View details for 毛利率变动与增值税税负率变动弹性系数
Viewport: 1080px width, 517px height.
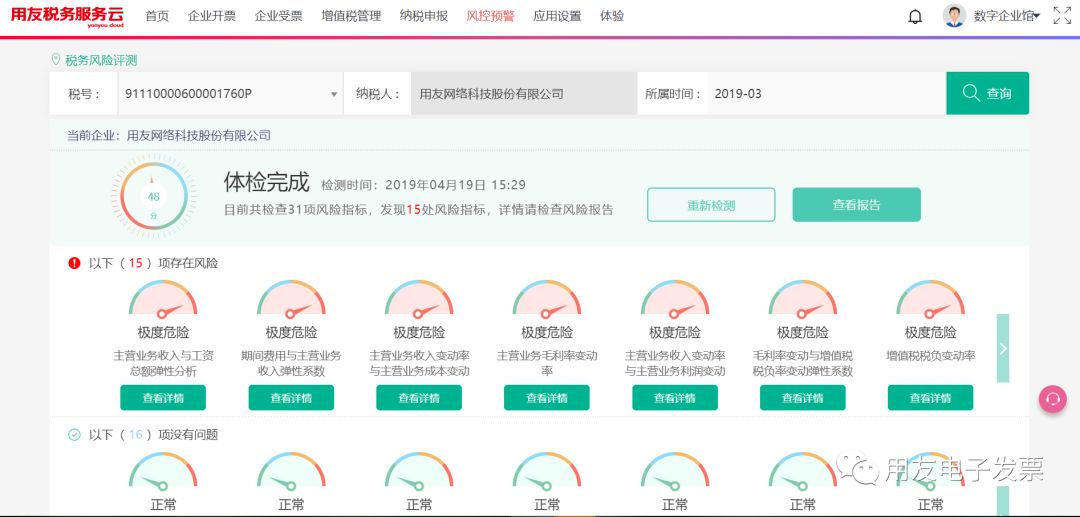click(802, 398)
